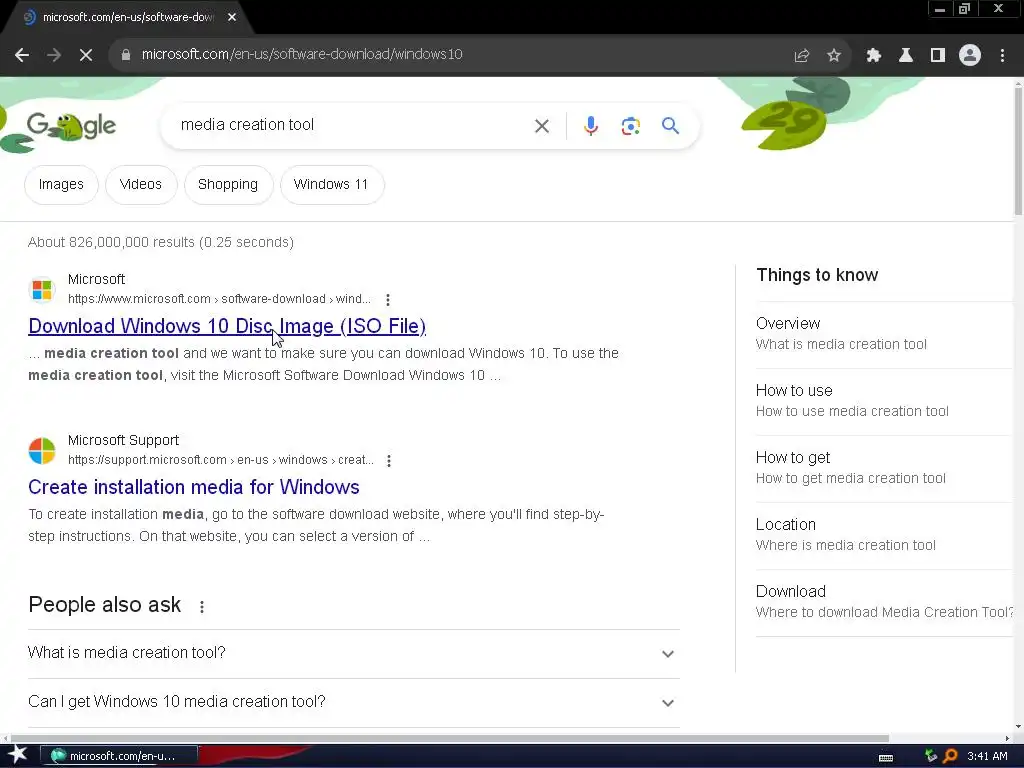This screenshot has height=768, width=1024.
Task: Click the blue magnifier search button
Action: 670,125
